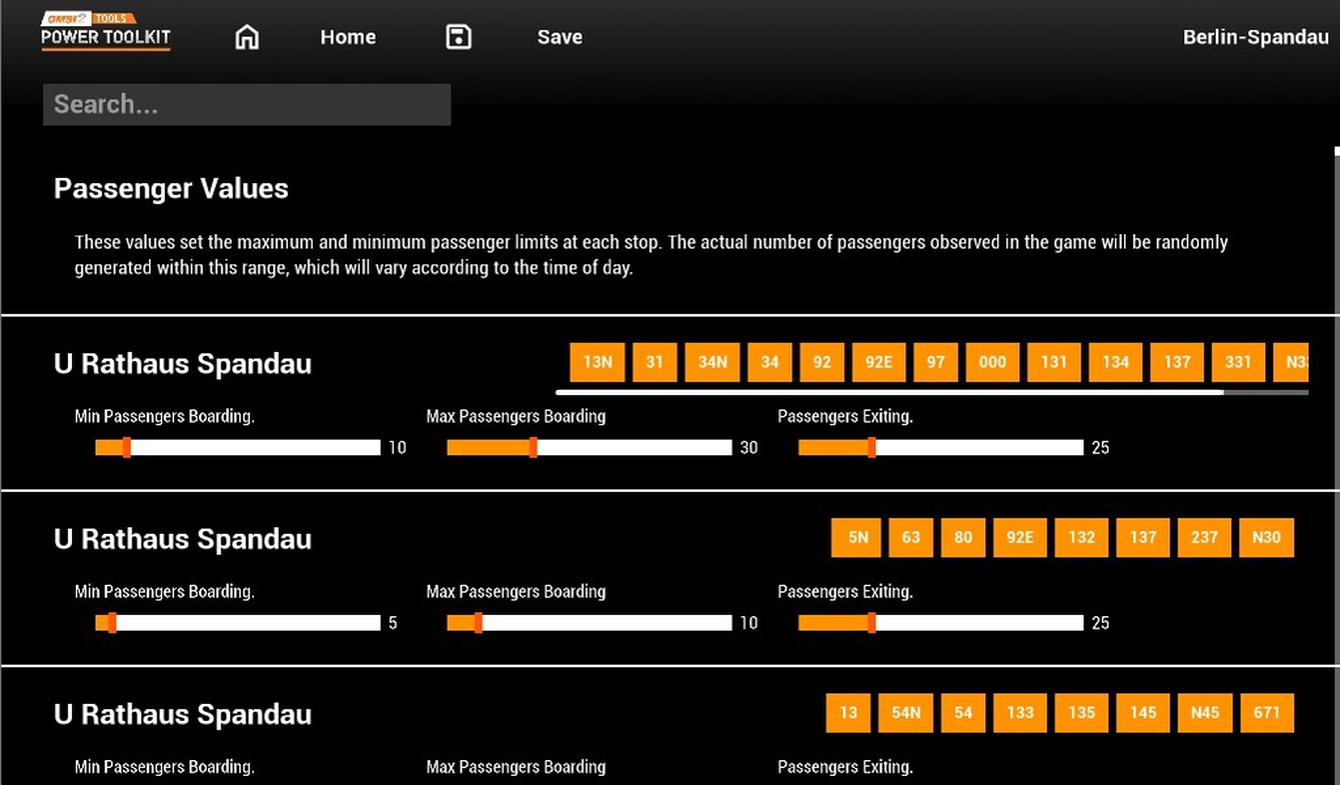Click line tag 80
Image resolution: width=1340 pixels, height=785 pixels.
[x=963, y=537]
